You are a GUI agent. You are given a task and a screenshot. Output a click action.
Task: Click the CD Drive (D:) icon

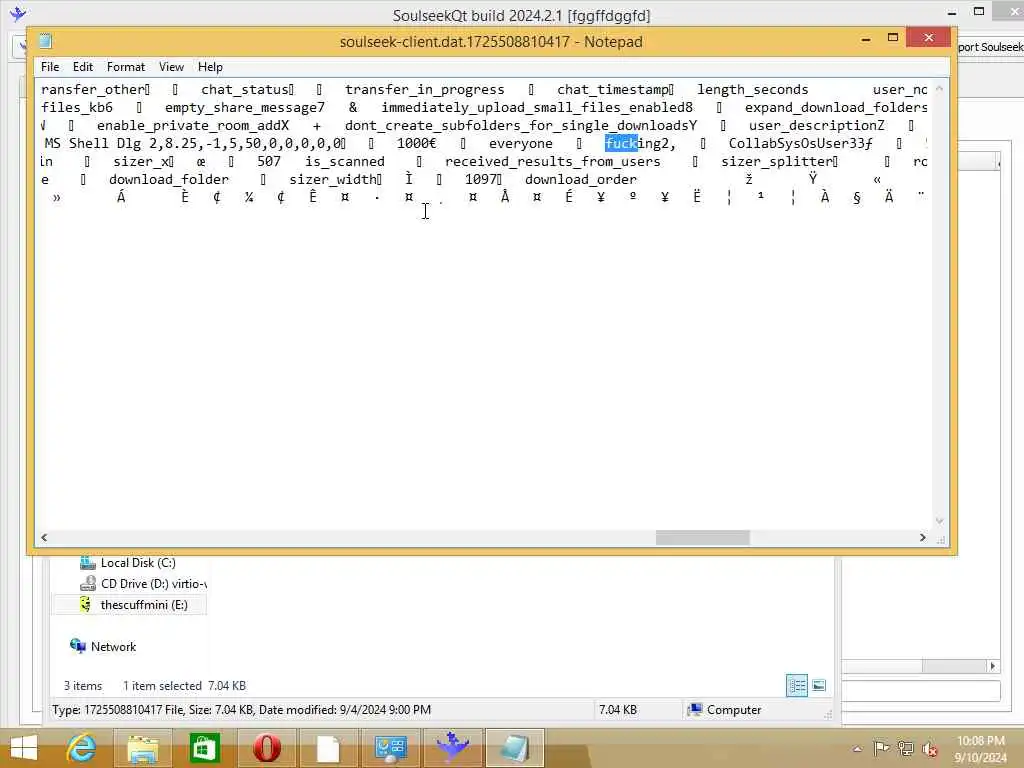coord(88,584)
